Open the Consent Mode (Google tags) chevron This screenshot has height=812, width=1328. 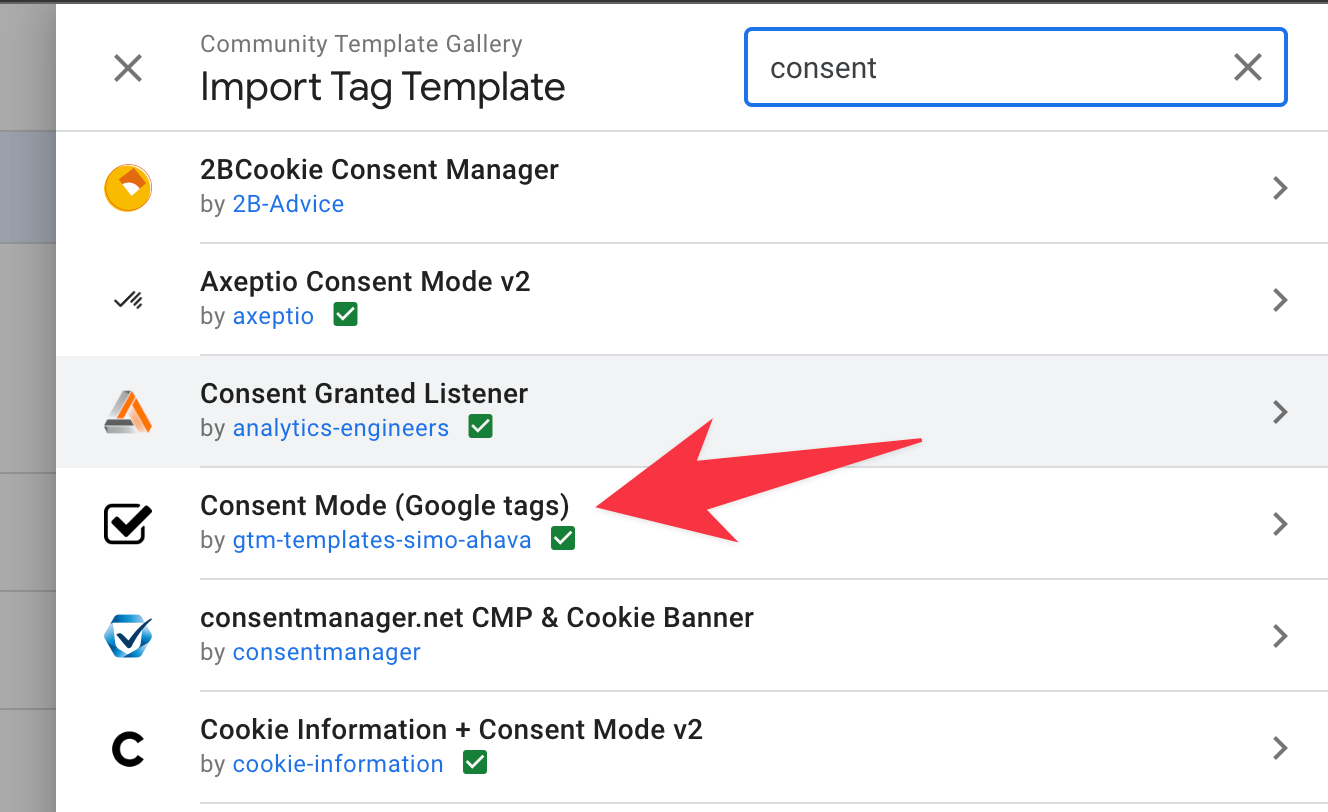click(1279, 524)
